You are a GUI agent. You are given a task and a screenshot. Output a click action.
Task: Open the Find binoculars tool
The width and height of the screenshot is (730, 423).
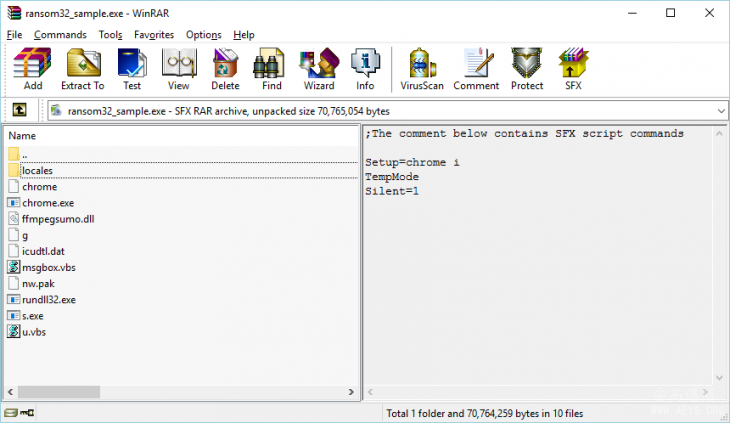(271, 68)
